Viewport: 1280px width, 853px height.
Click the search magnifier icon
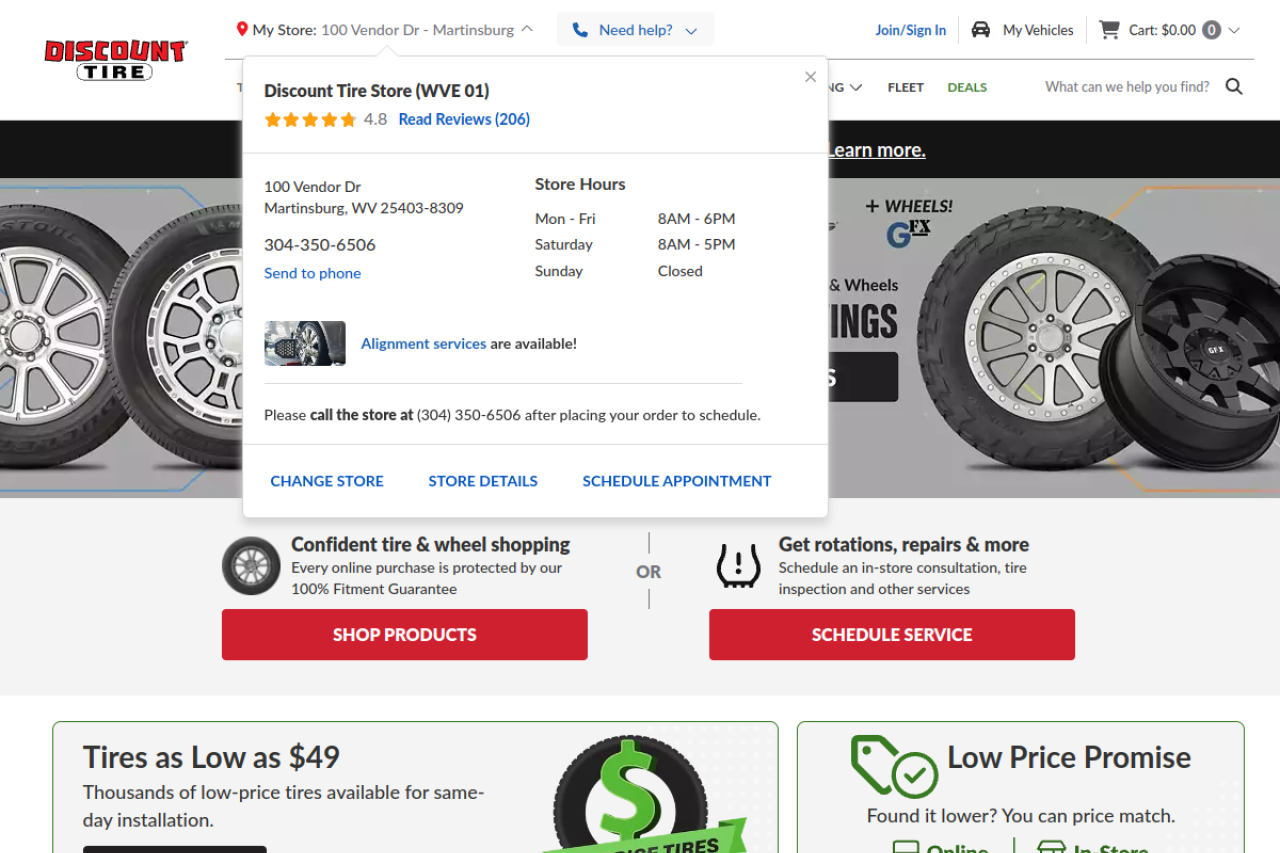tap(1234, 87)
